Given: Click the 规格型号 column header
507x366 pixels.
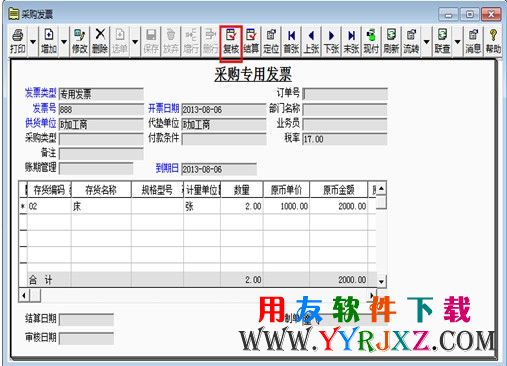Looking at the screenshot, I should [157, 190].
